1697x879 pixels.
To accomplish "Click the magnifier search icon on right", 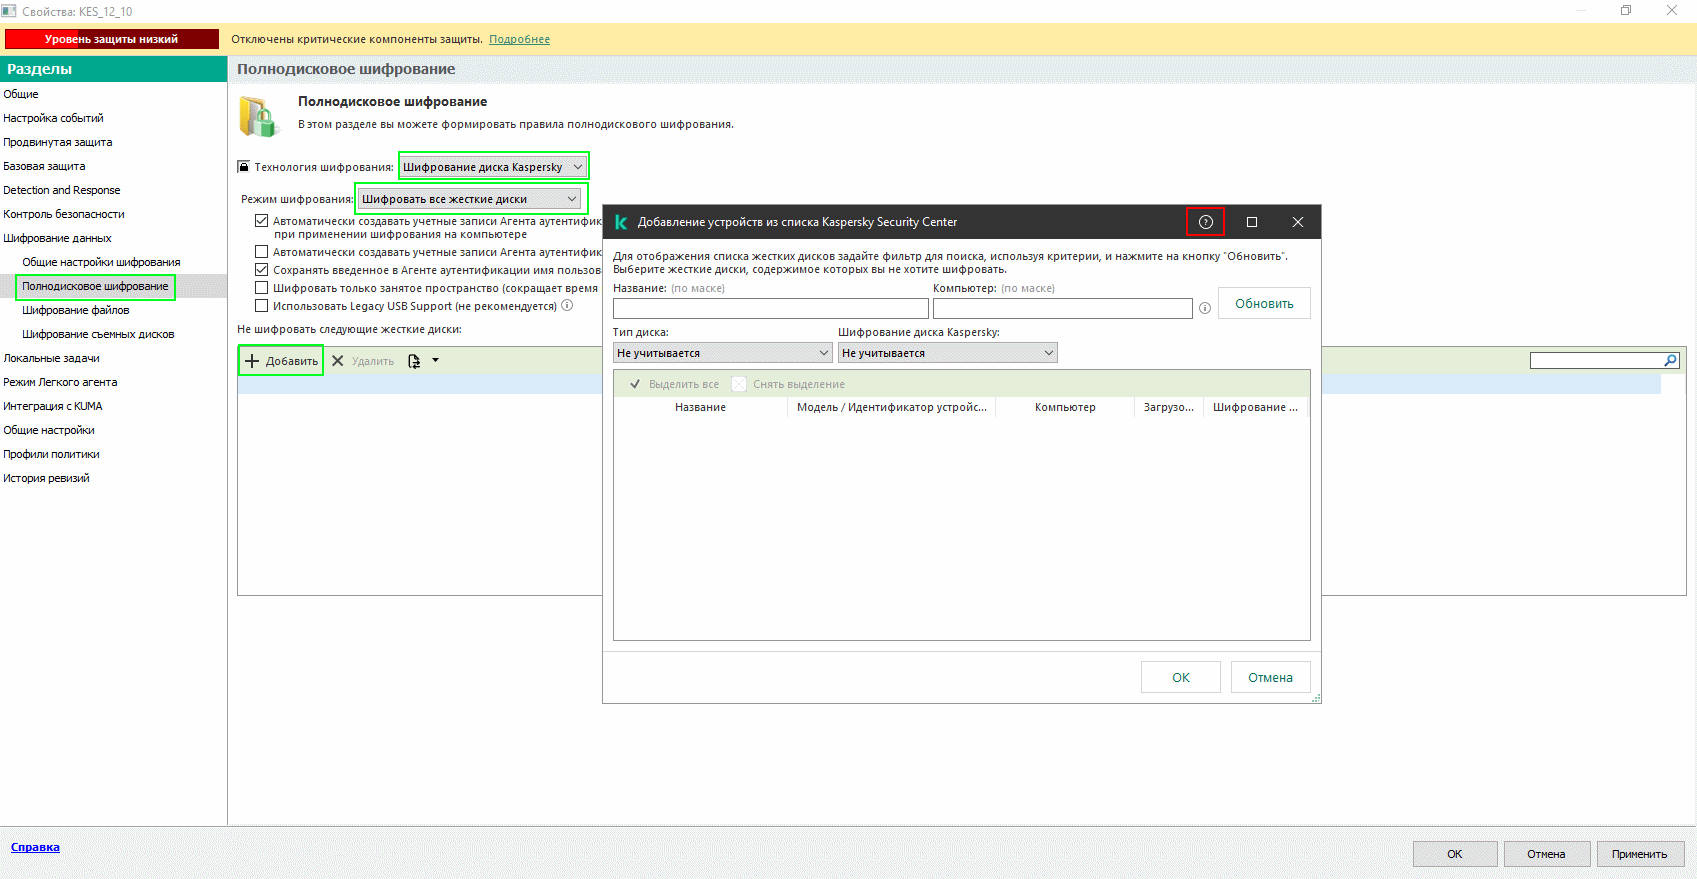I will [1670, 361].
